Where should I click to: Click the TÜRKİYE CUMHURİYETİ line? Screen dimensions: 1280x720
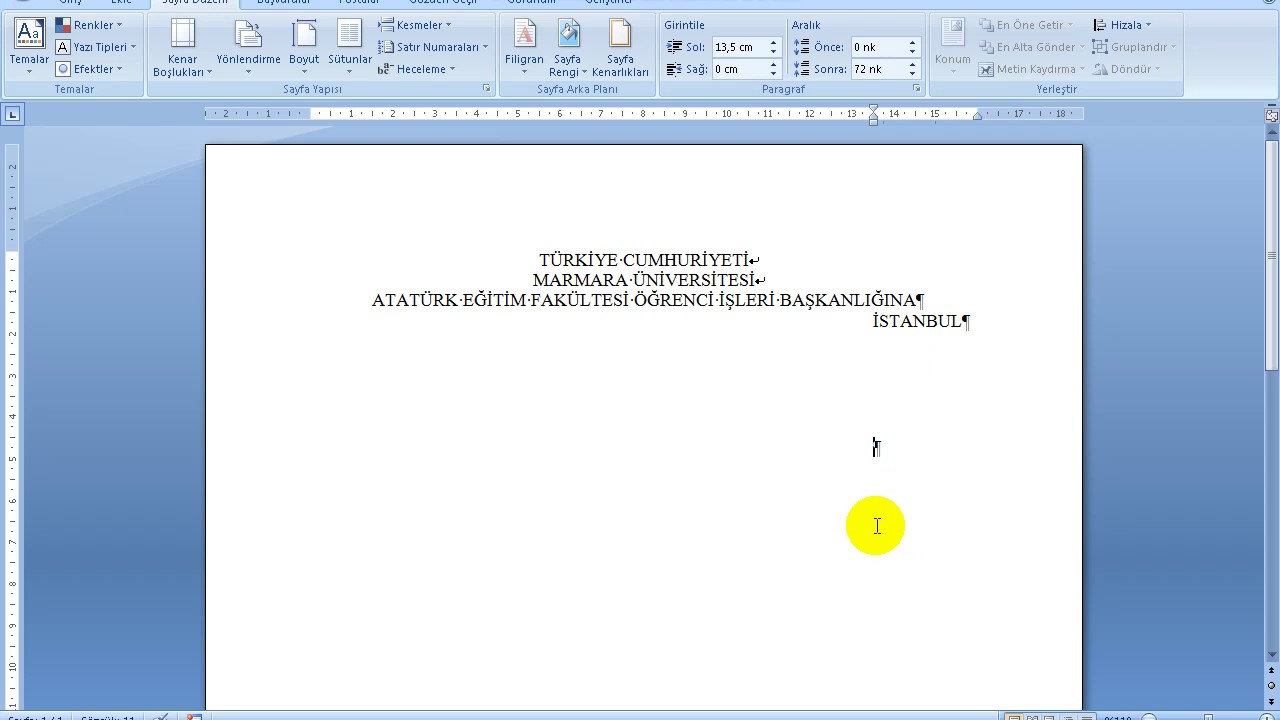(649, 260)
